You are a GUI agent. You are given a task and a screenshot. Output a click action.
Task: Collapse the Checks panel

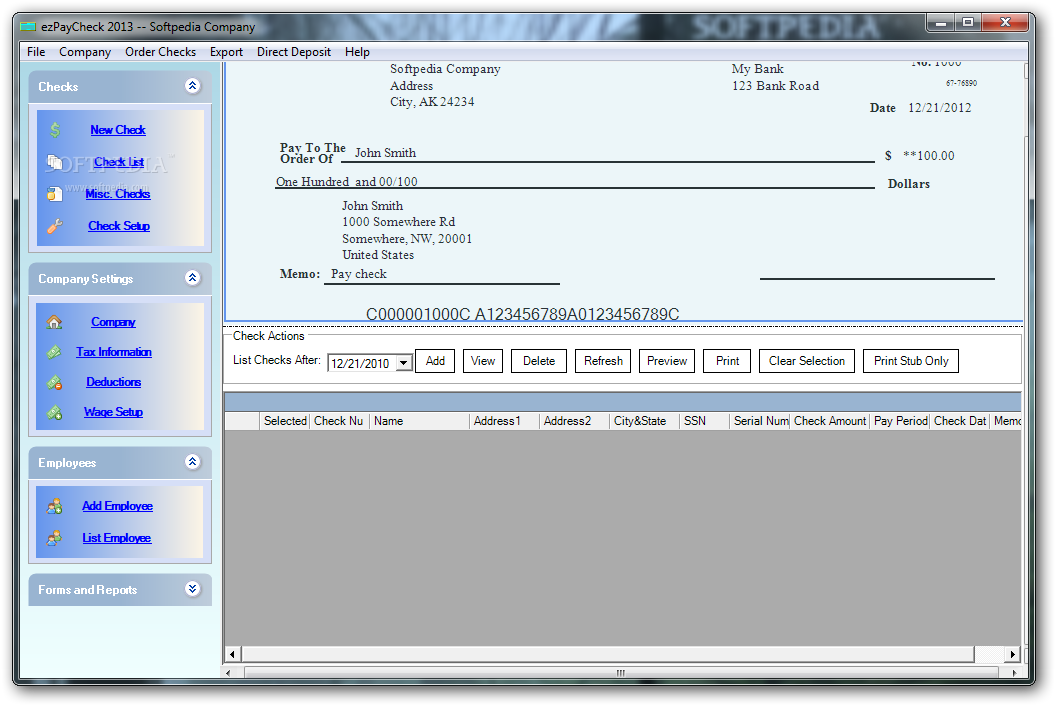click(193, 86)
